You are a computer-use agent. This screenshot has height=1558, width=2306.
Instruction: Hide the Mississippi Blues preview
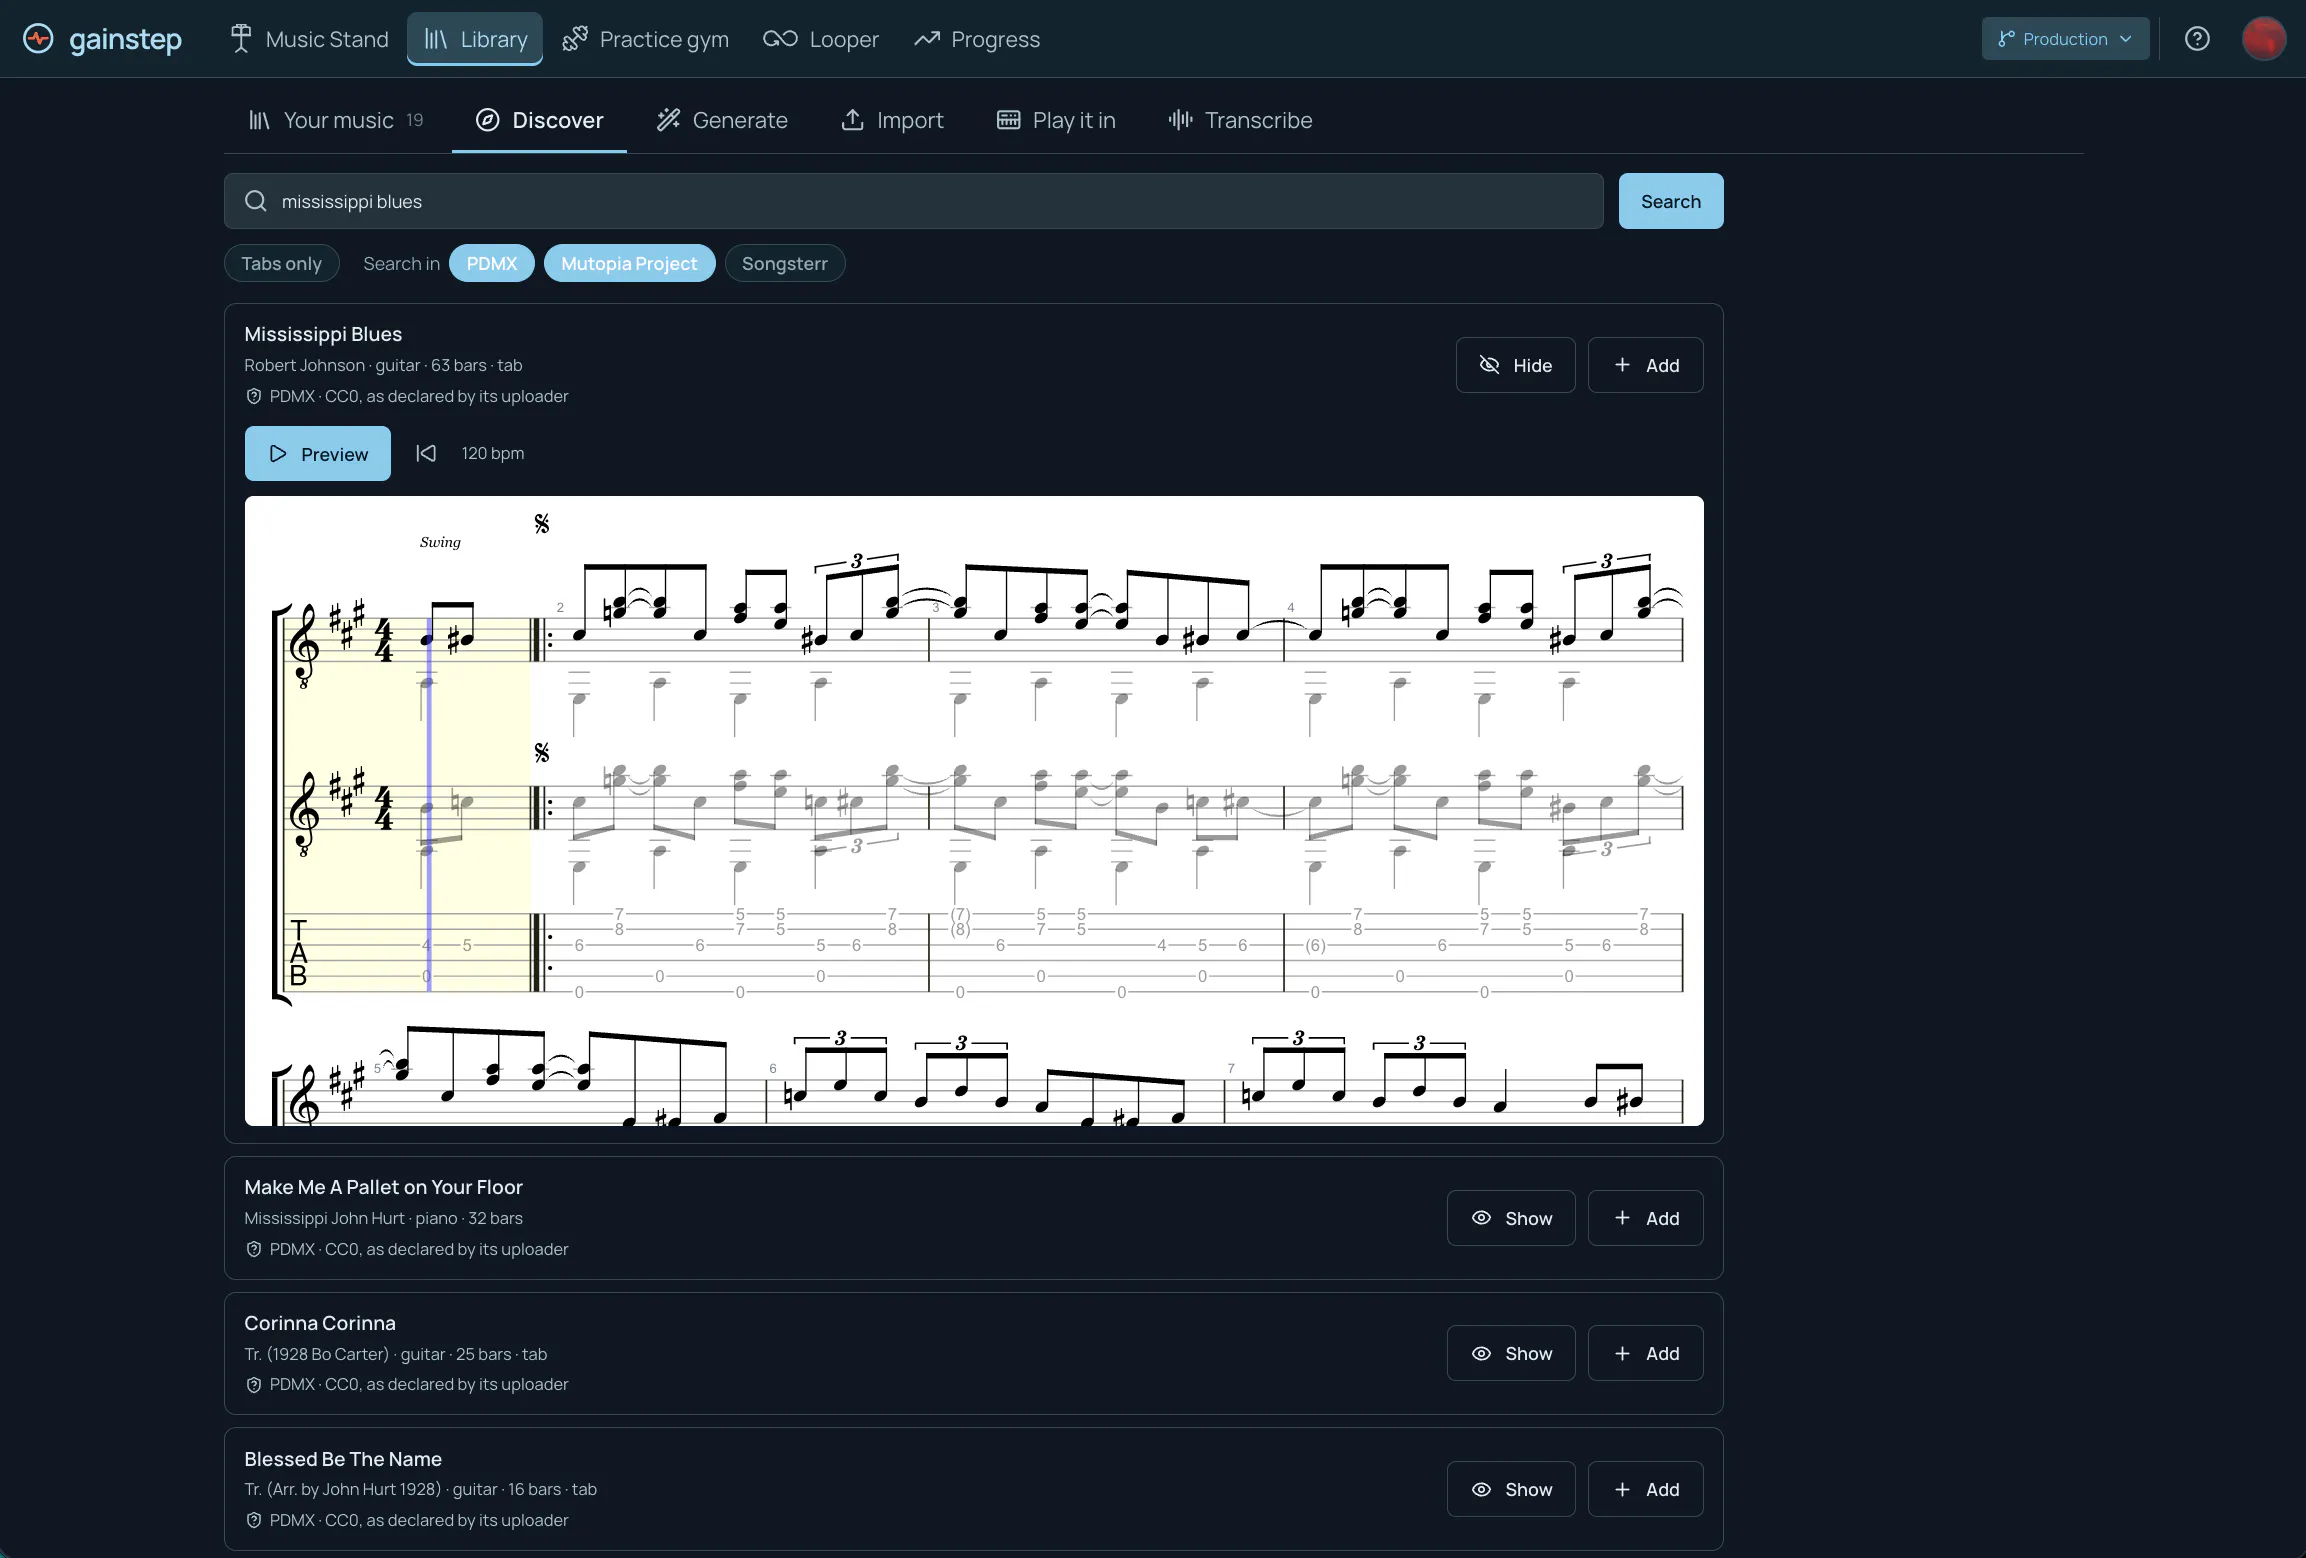[x=1515, y=365]
